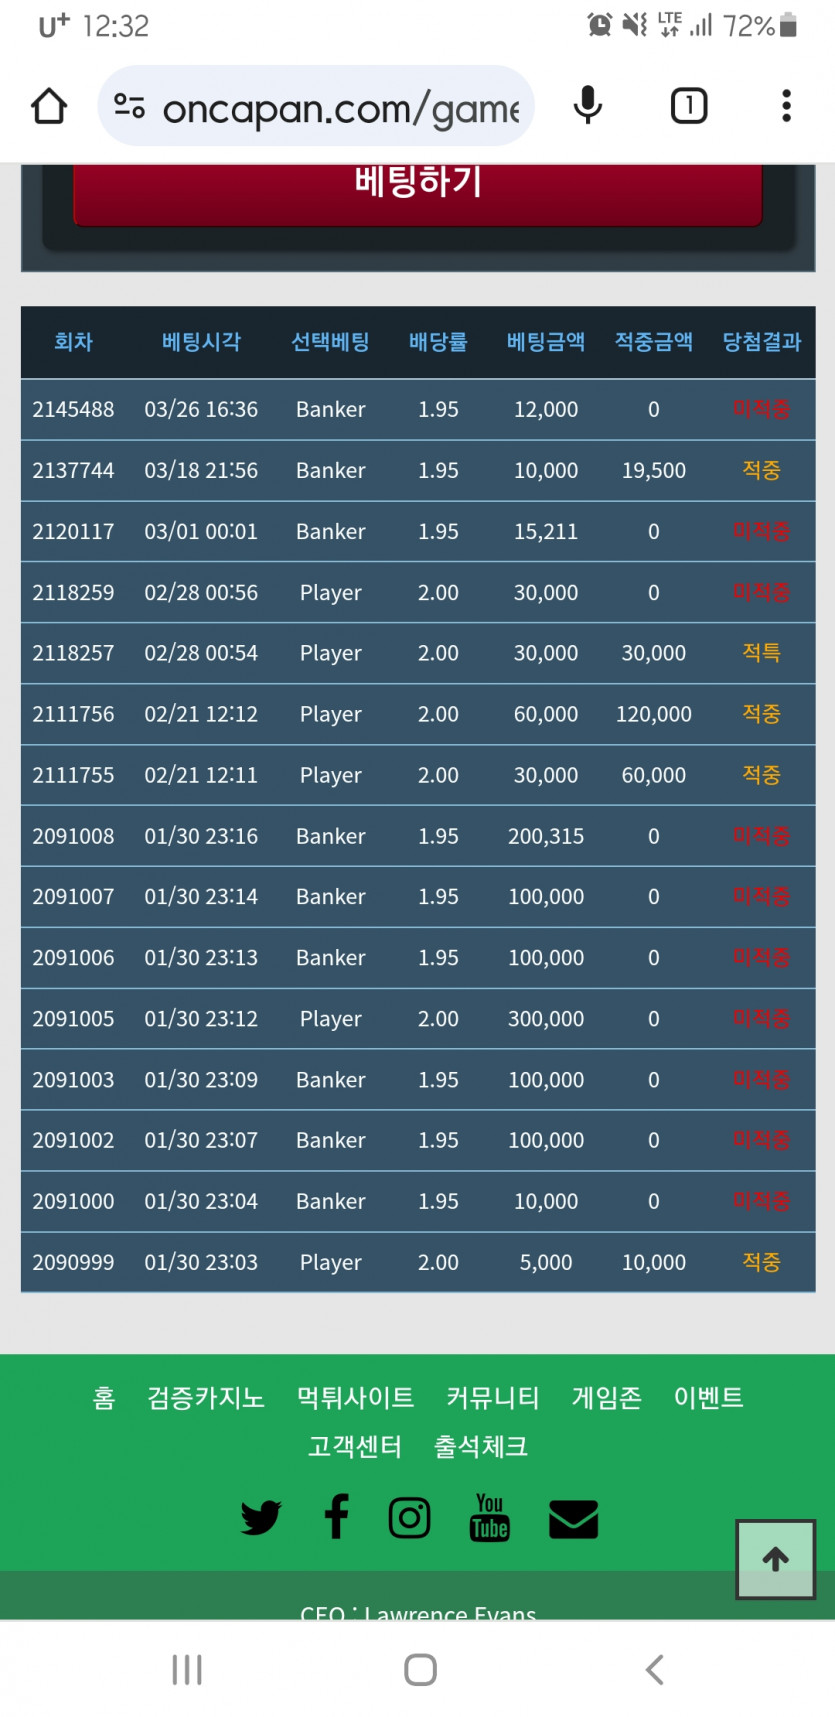Open the Twitter icon in footer
The height and width of the screenshot is (1717, 835).
pyautogui.click(x=261, y=1518)
